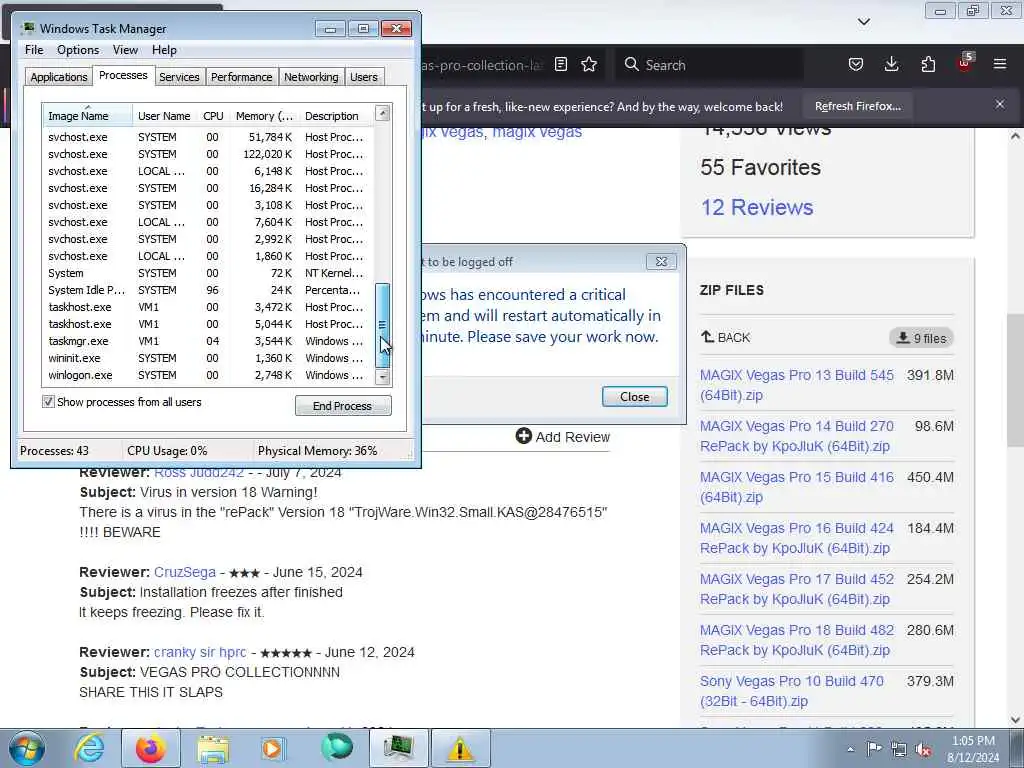1024x768 pixels.
Task: Click Action Center flag tray icon
Action: [x=874, y=748]
